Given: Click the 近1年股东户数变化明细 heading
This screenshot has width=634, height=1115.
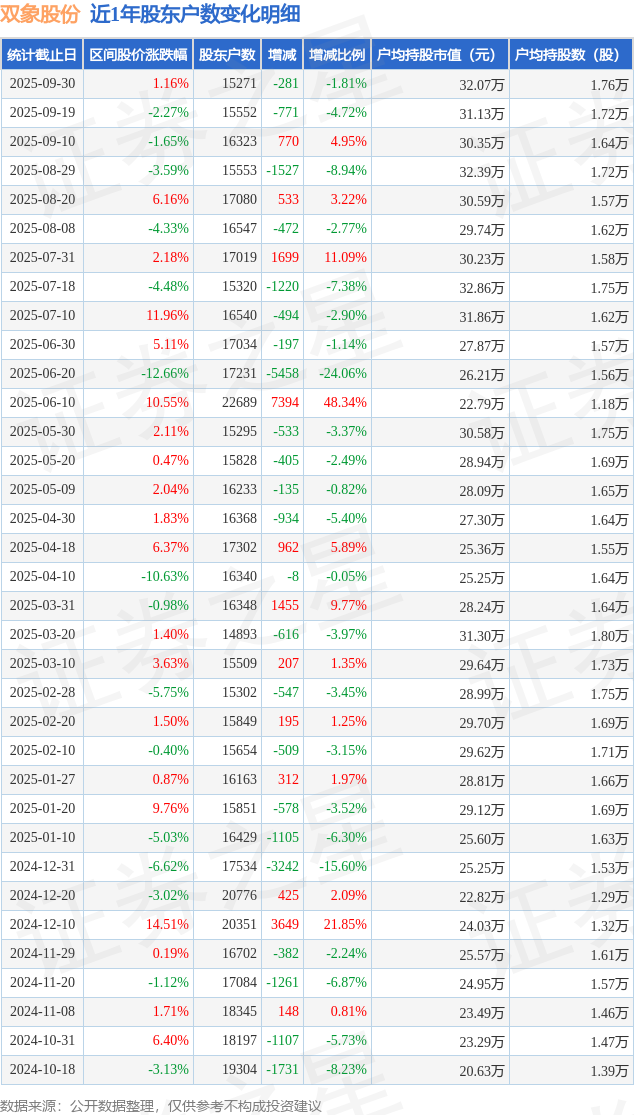Looking at the screenshot, I should click(x=194, y=14).
